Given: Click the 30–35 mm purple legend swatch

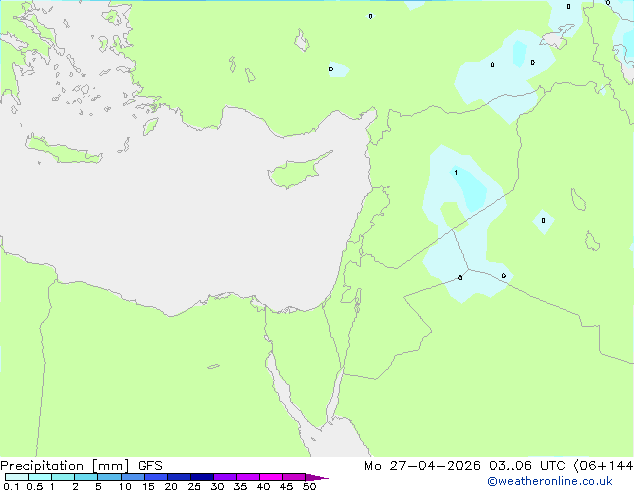Looking at the screenshot, I should pos(225,477).
